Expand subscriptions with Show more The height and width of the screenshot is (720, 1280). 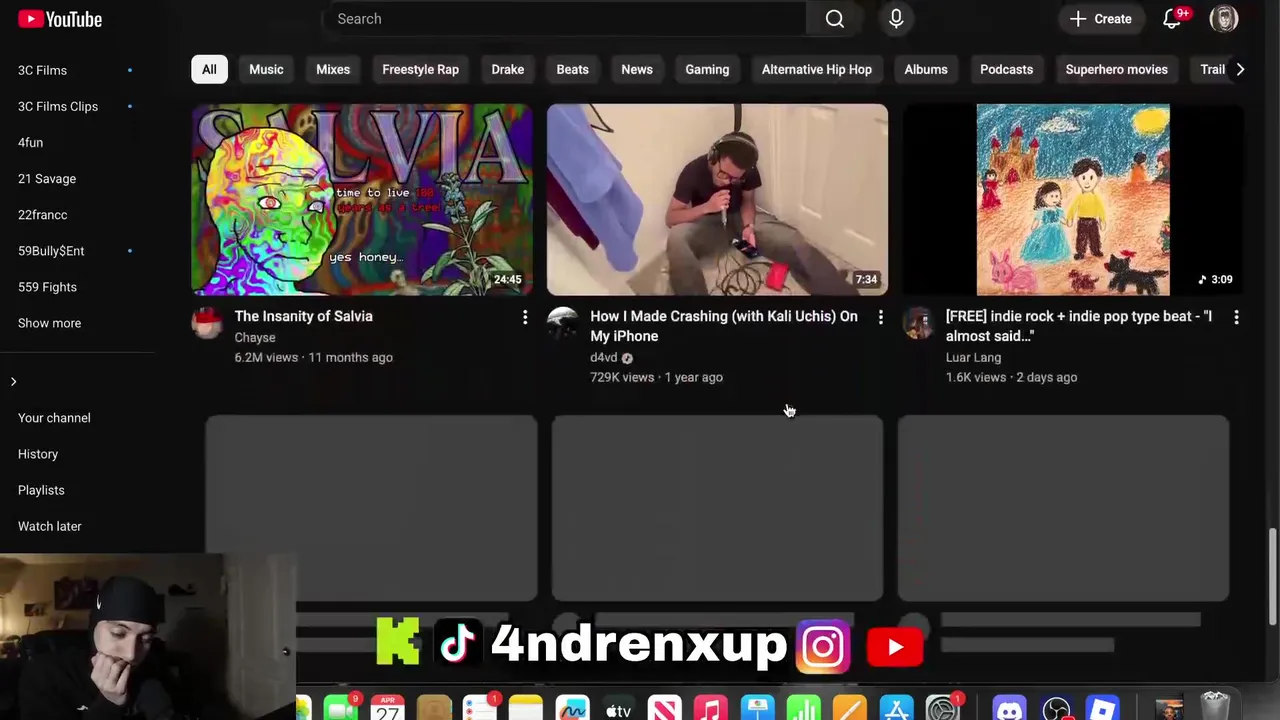click(x=49, y=323)
